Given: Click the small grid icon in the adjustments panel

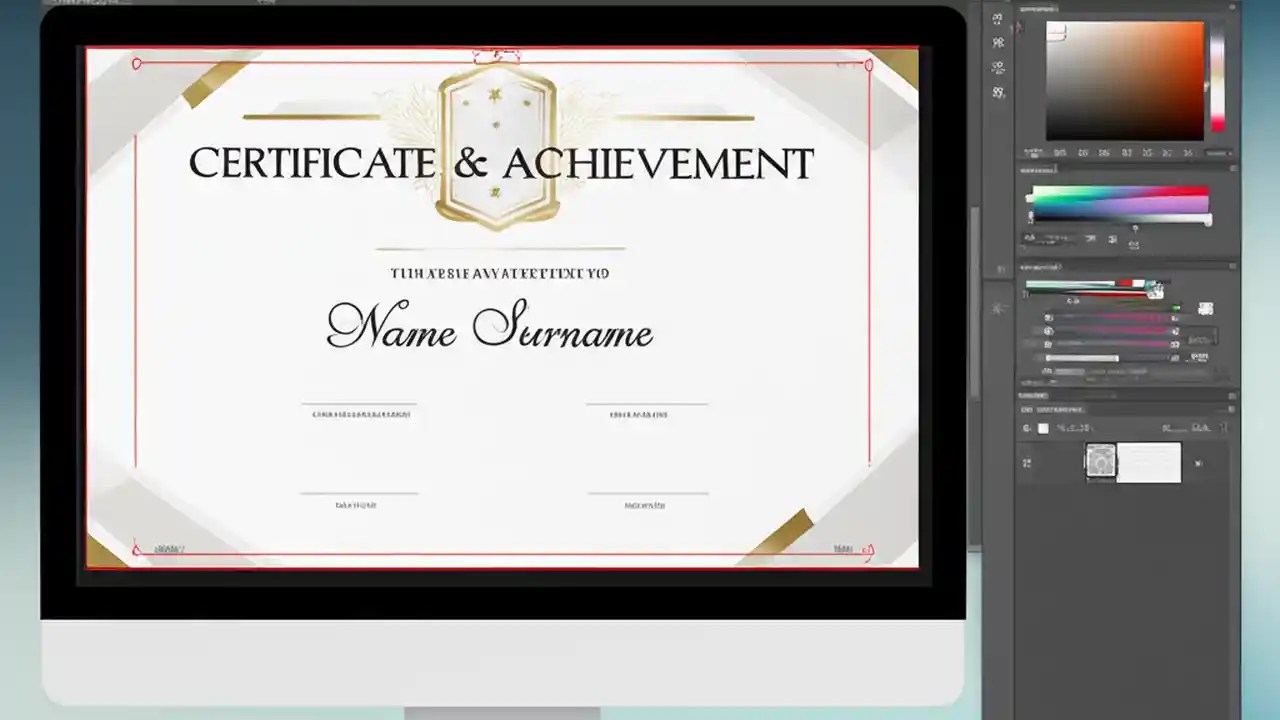Looking at the screenshot, I should click(1203, 306).
